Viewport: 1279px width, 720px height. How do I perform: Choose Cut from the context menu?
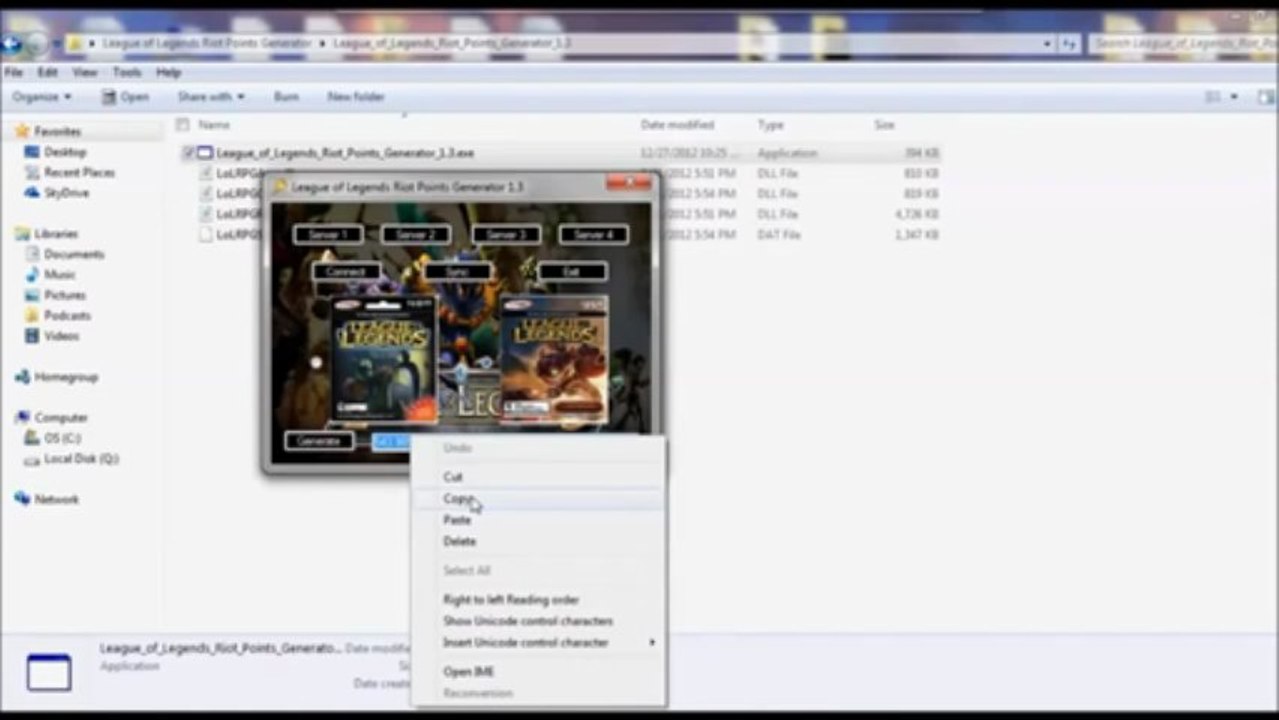tap(538, 477)
